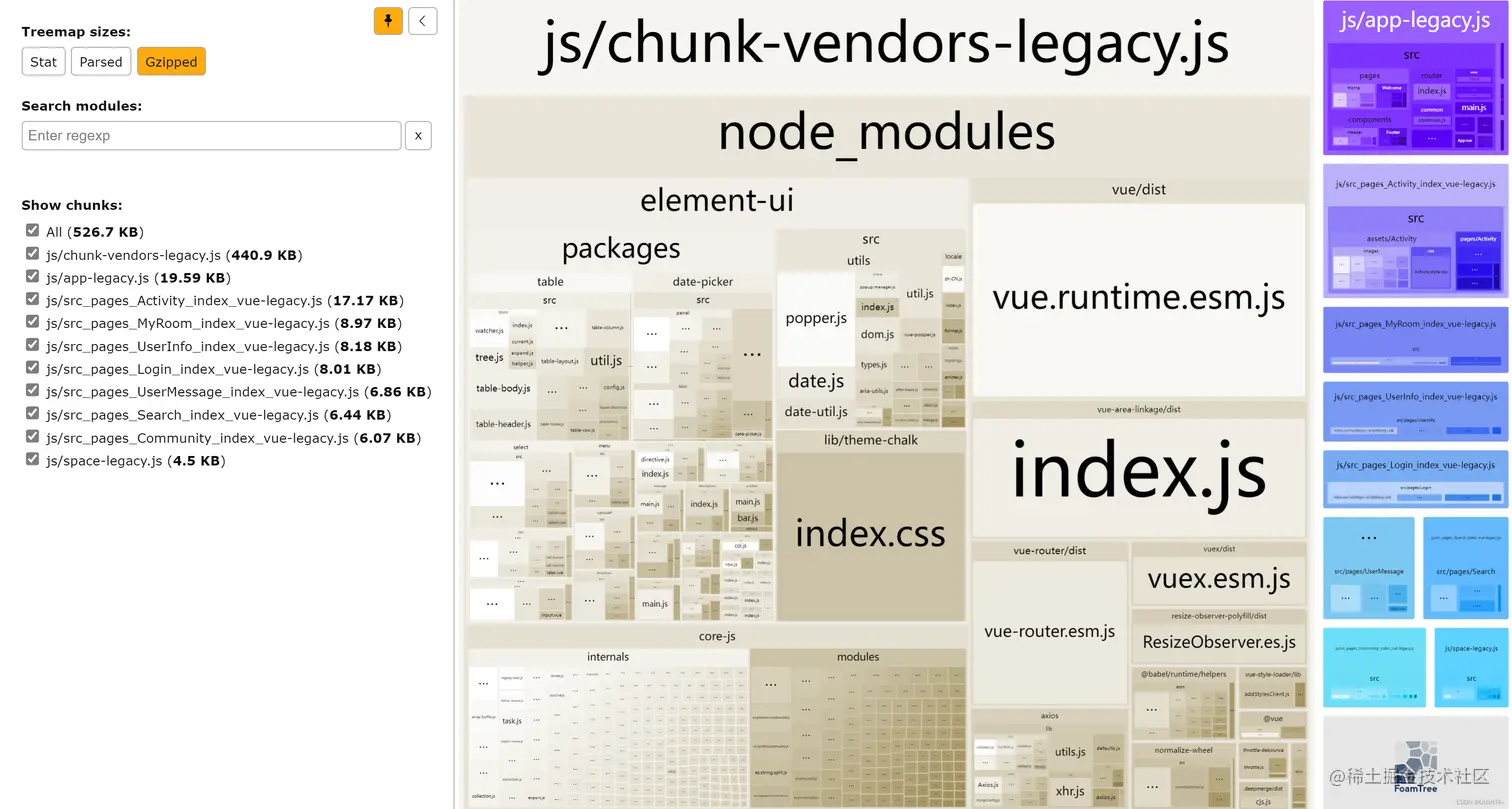Switch treemap size to Parsed

(x=101, y=61)
